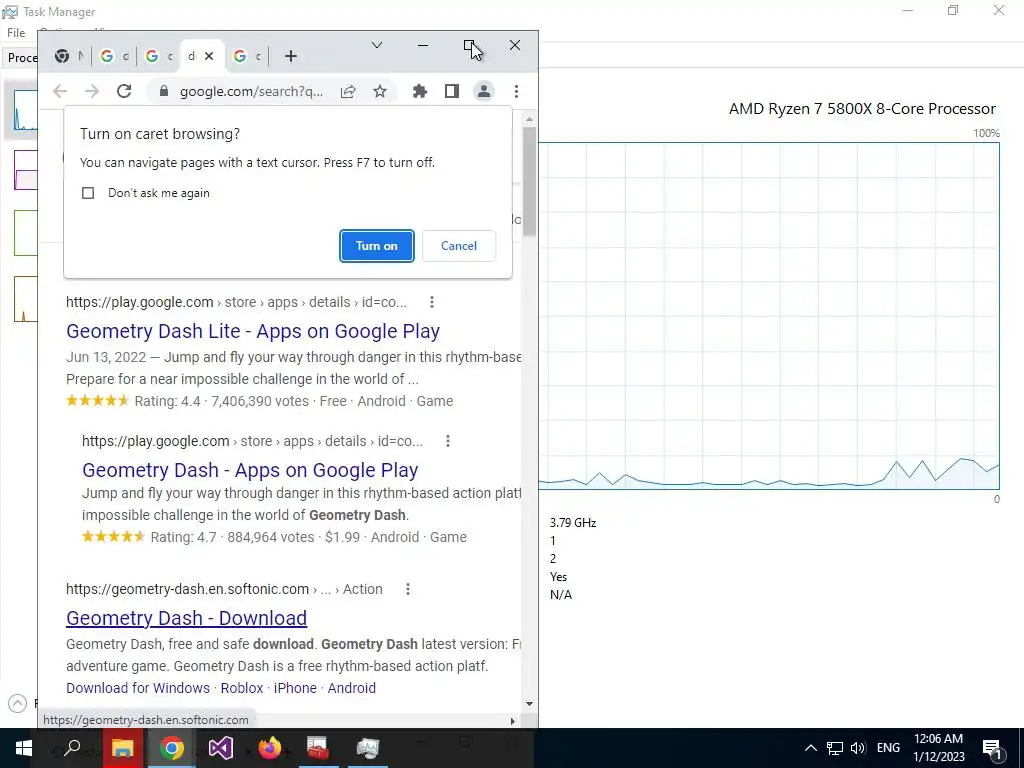Select the green graph thumbnail in Task Manager
The image size is (1024, 768).
[x=25, y=232]
